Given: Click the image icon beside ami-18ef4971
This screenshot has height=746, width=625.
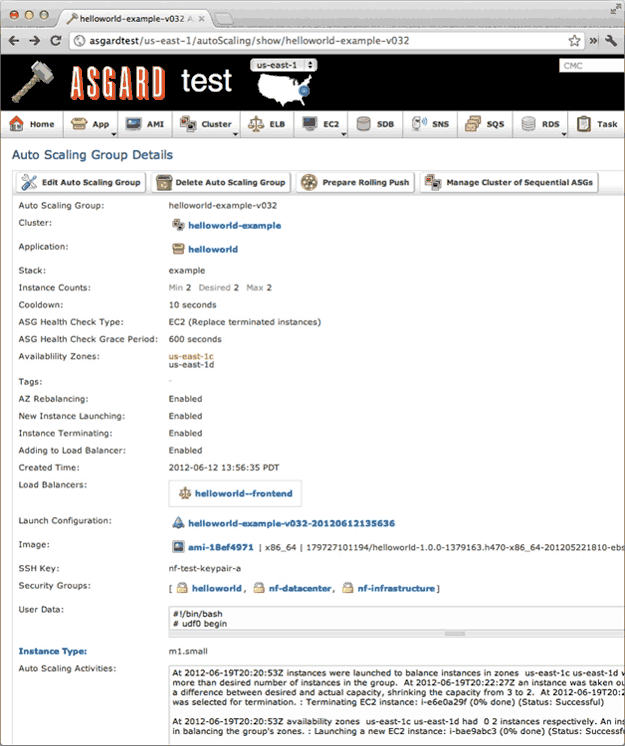Looking at the screenshot, I should pyautogui.click(x=178, y=547).
